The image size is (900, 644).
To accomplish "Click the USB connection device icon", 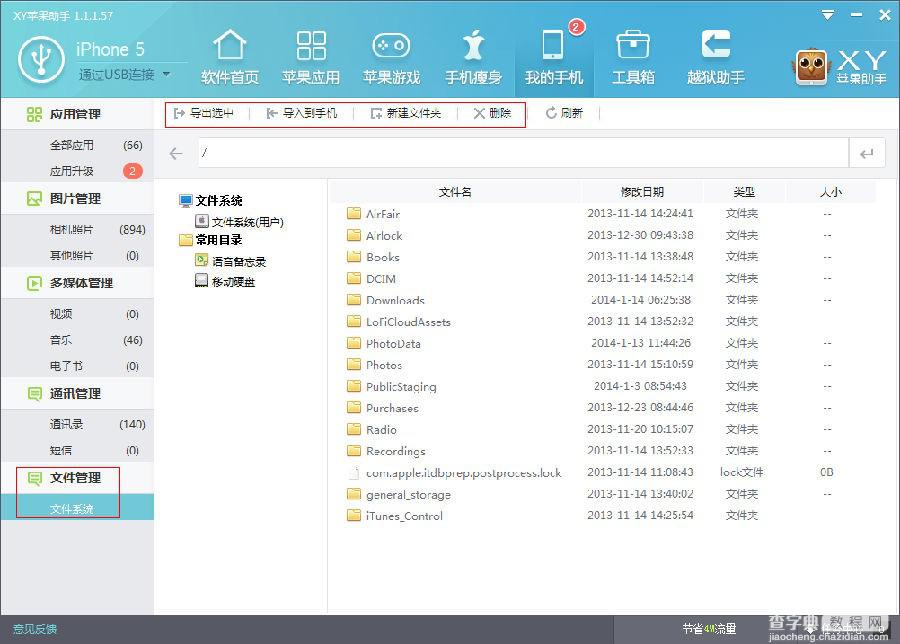I will (x=41, y=59).
